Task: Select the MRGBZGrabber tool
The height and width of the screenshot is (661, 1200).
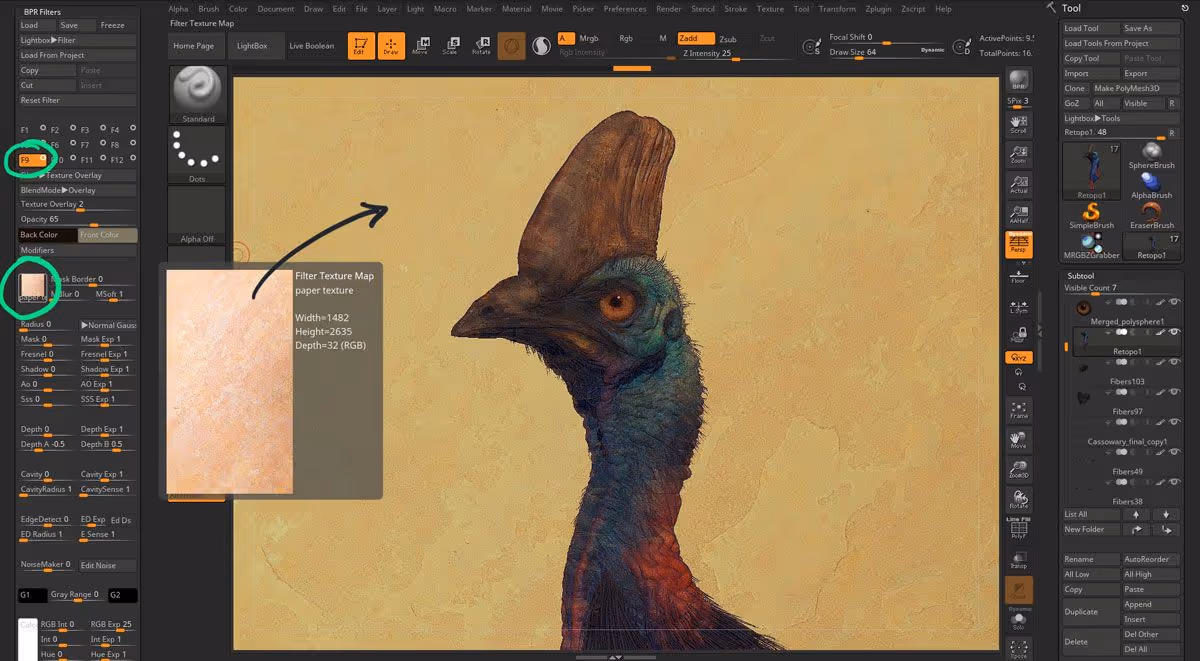Action: pyautogui.click(x=1091, y=245)
